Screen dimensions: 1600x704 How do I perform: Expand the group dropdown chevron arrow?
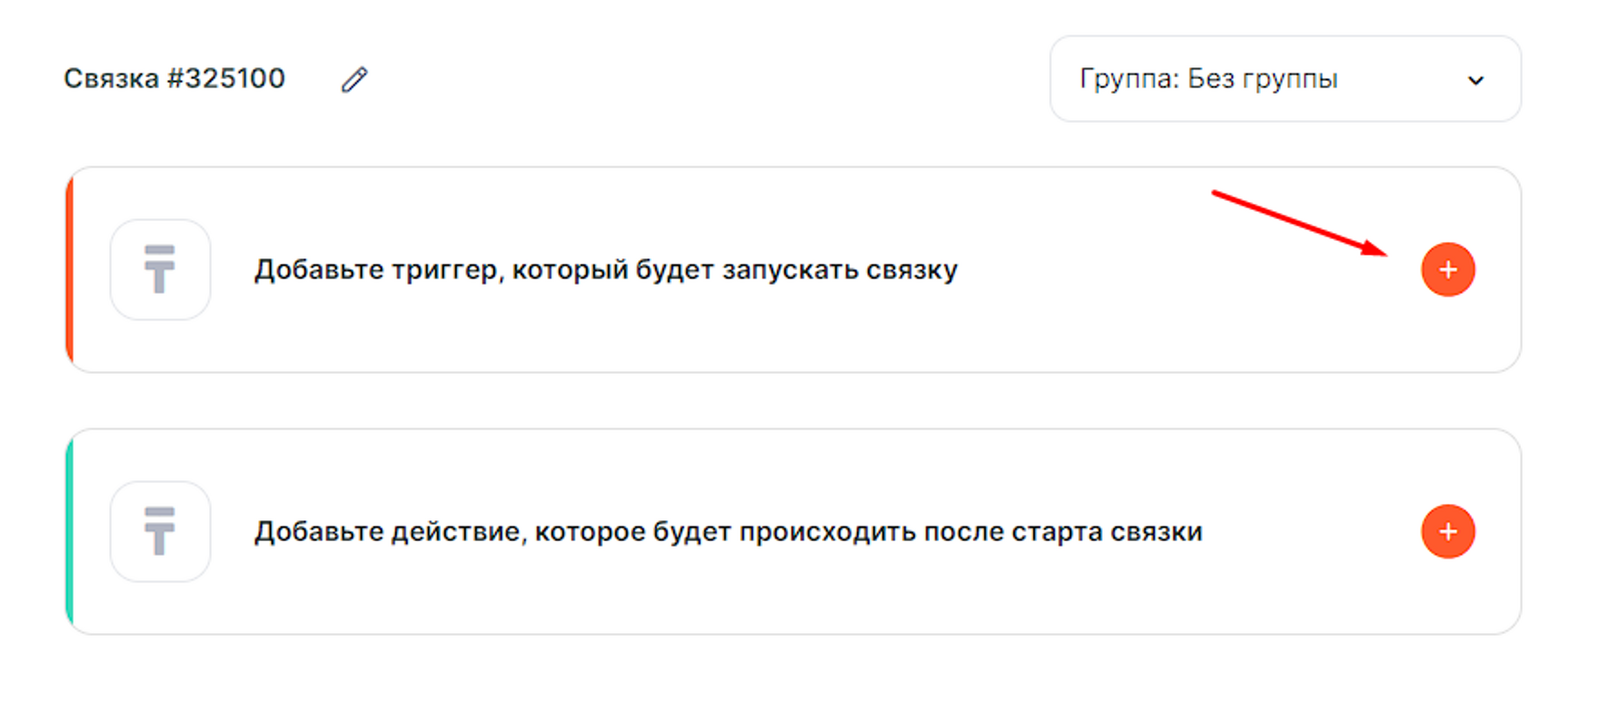[1475, 80]
